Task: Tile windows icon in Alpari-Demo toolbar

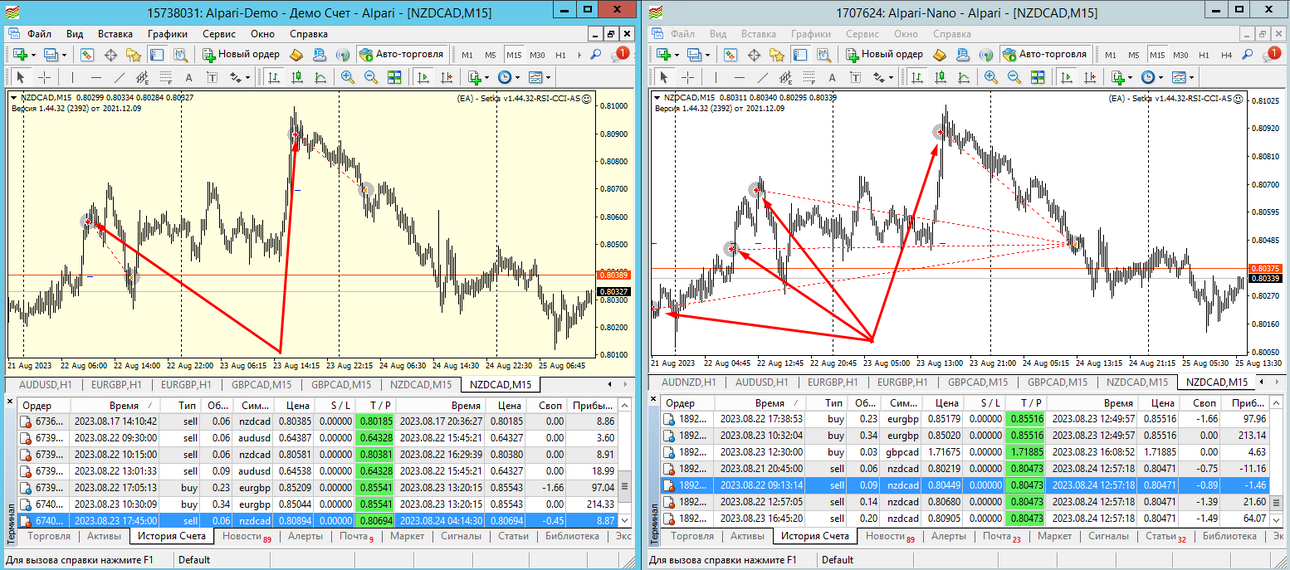Action: click(x=394, y=76)
